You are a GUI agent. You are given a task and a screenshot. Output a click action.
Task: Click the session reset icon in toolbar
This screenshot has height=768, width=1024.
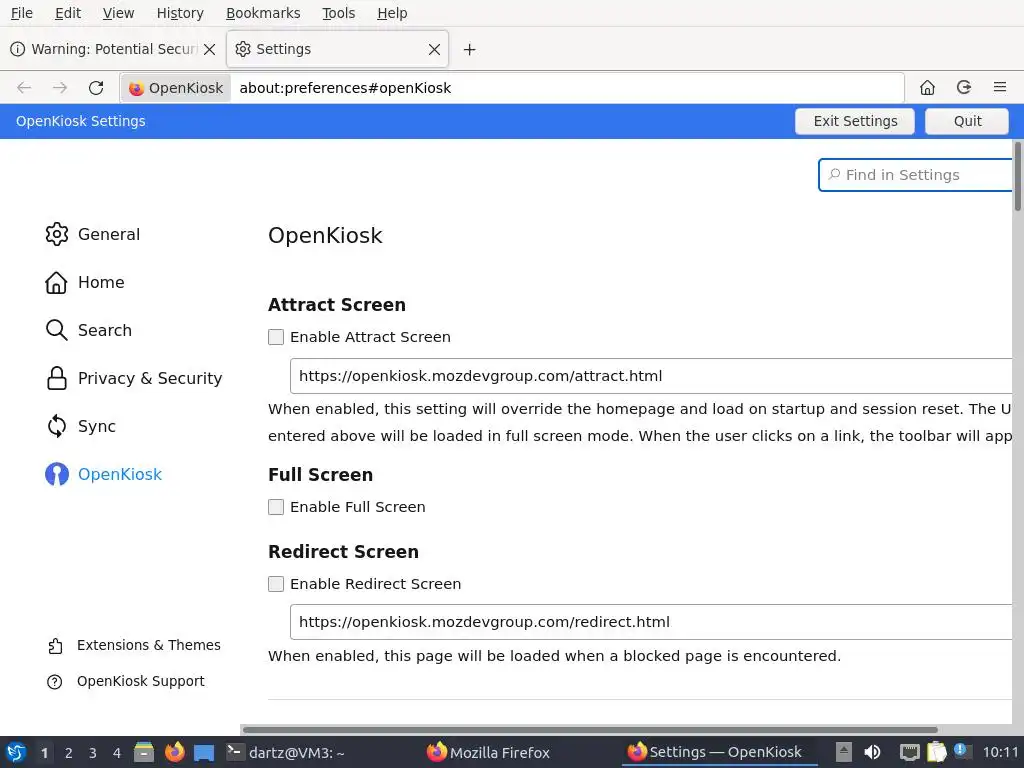coord(964,88)
